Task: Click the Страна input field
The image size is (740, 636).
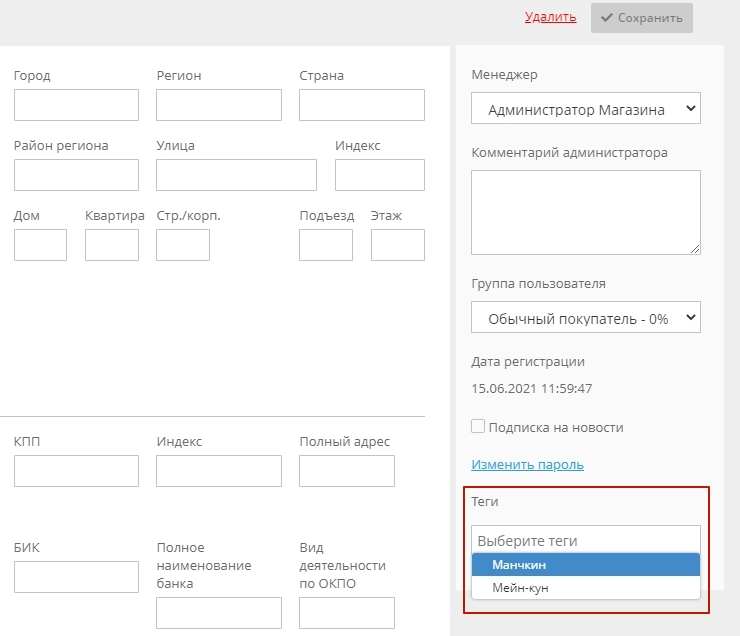Action: [x=361, y=105]
